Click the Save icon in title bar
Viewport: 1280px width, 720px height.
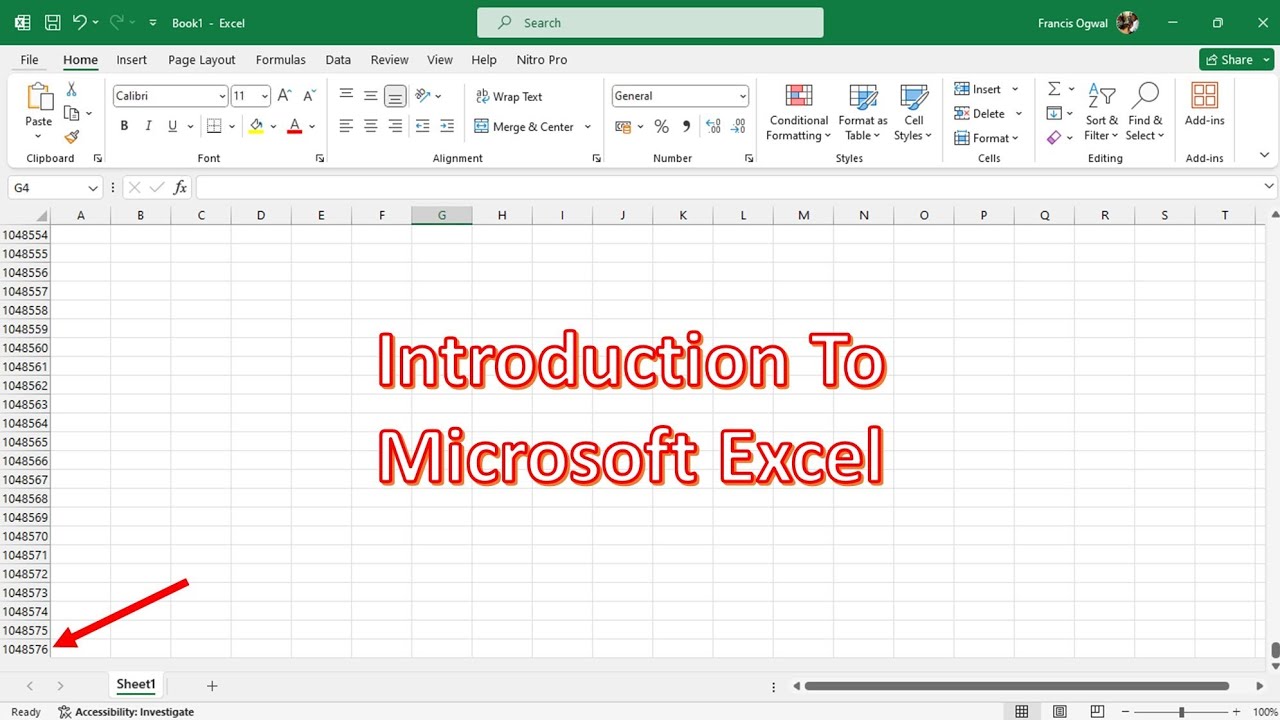[52, 22]
